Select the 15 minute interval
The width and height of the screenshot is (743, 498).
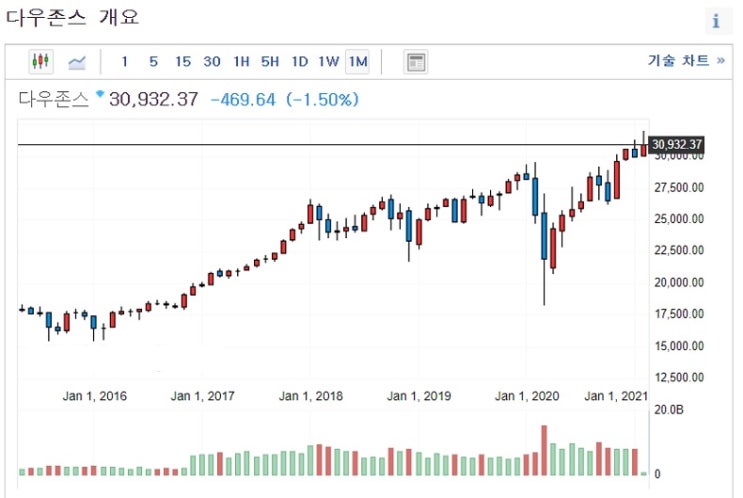click(x=182, y=62)
